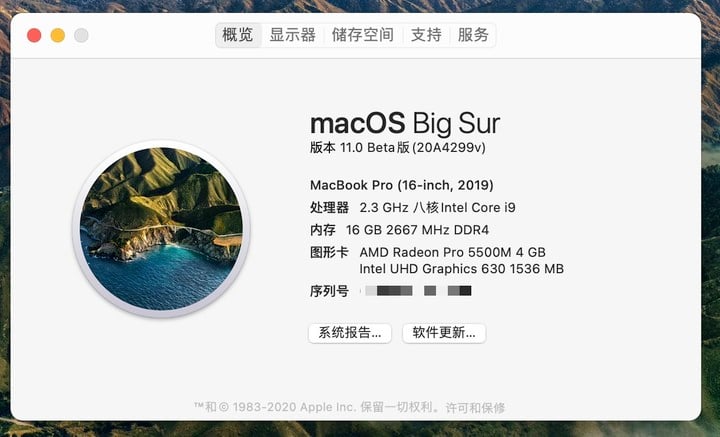The width and height of the screenshot is (720, 437).
Task: Open the 服务 tab
Action: click(x=473, y=35)
